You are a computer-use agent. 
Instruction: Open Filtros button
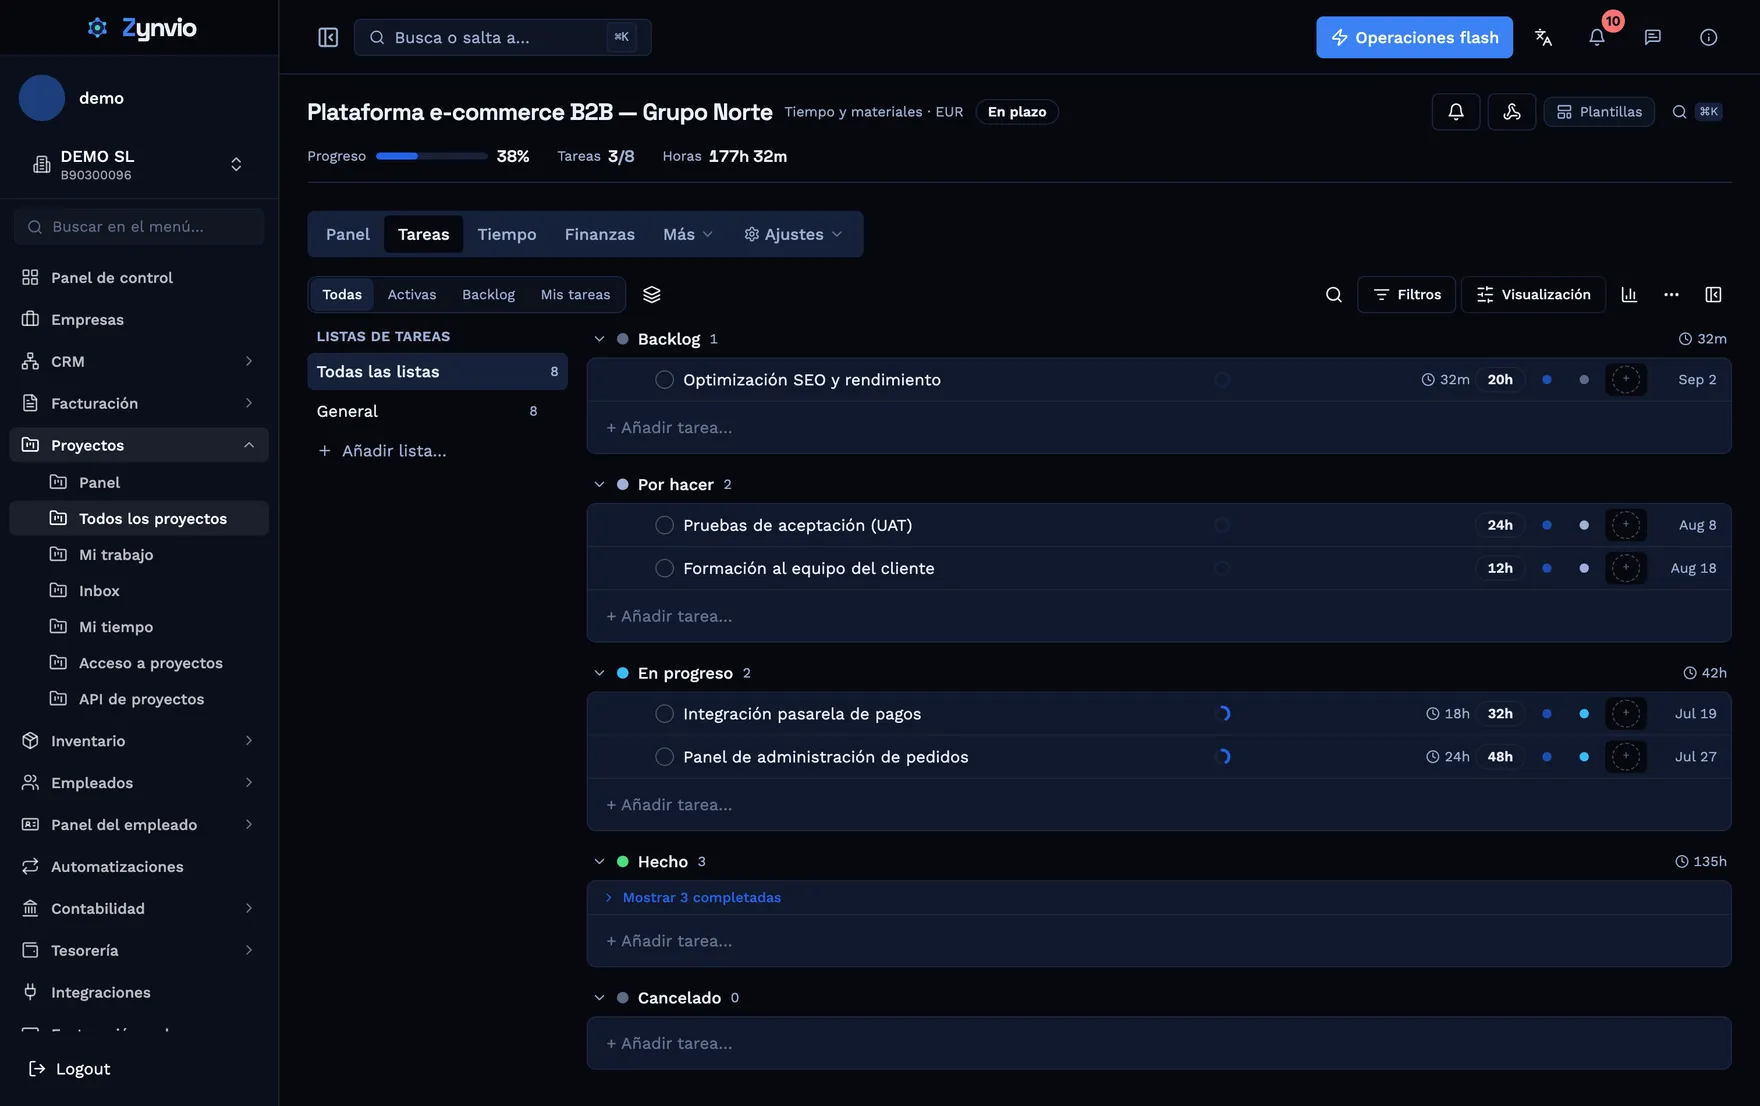(x=1406, y=295)
